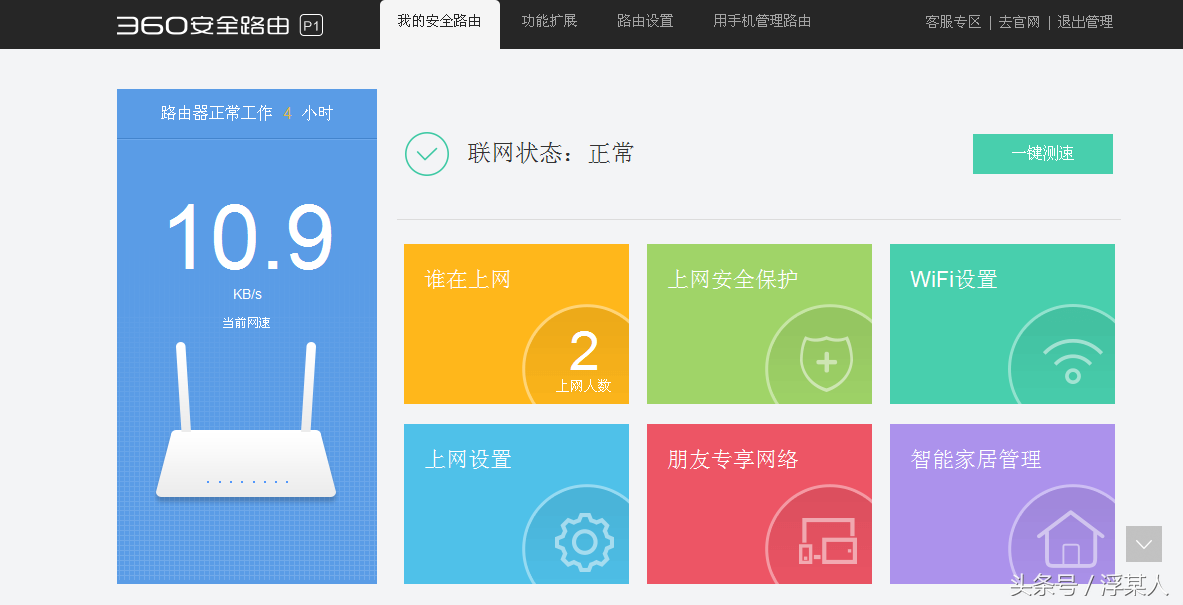The height and width of the screenshot is (605, 1183).
Task: Open the 上网安全保护 tile
Action: coord(759,324)
